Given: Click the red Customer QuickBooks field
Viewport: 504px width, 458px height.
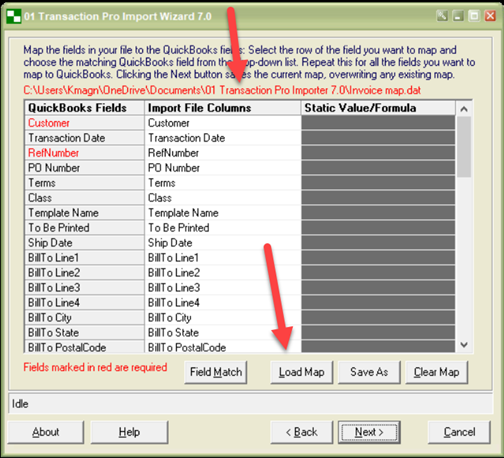Looking at the screenshot, I should [x=84, y=123].
